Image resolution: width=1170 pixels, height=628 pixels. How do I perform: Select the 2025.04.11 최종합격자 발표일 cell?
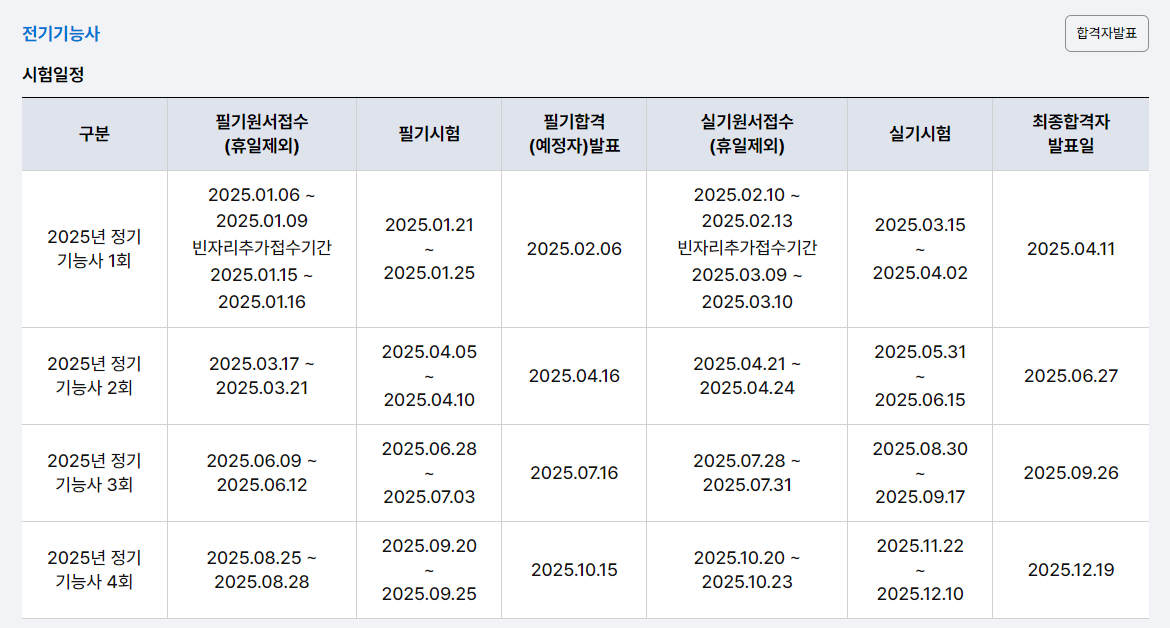click(x=1073, y=247)
